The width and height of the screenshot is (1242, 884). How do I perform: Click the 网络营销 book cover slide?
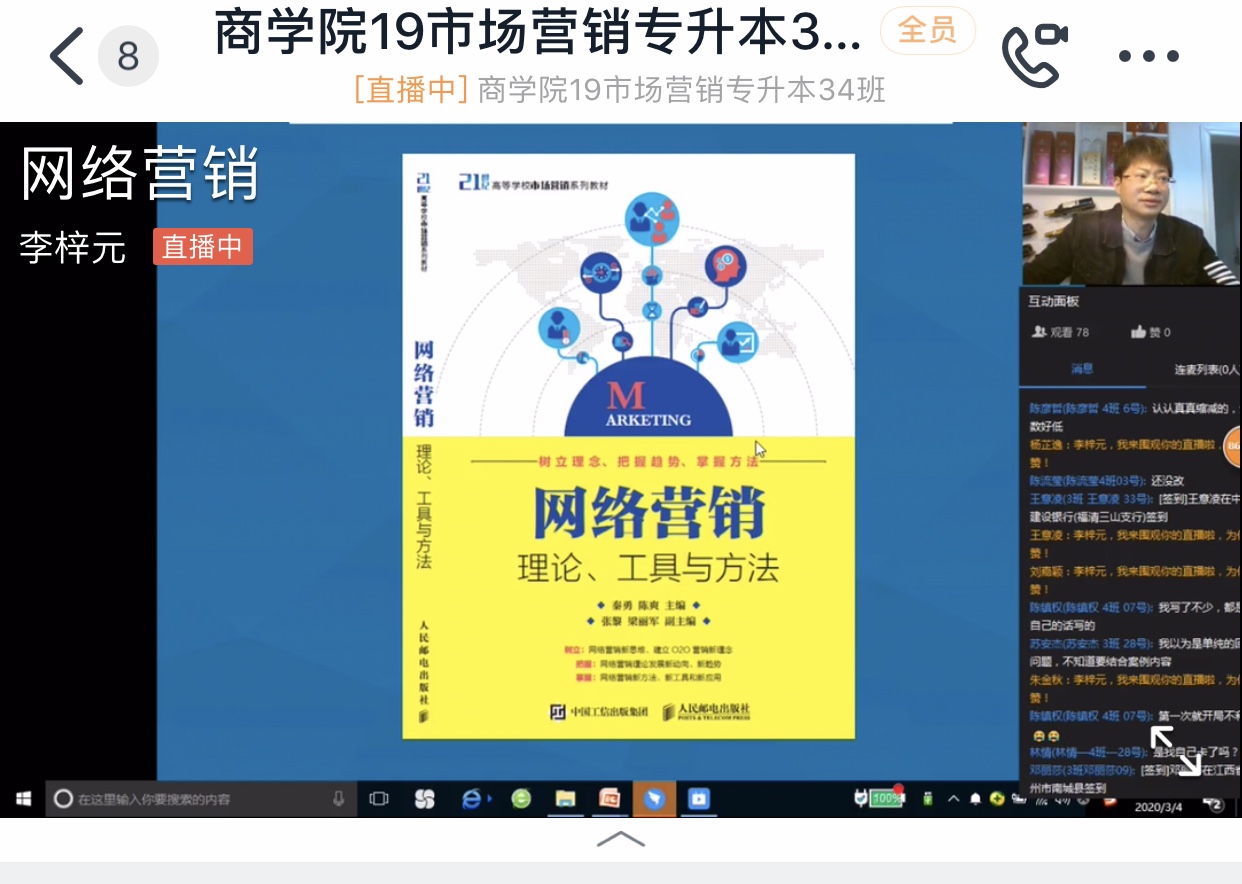(628, 446)
